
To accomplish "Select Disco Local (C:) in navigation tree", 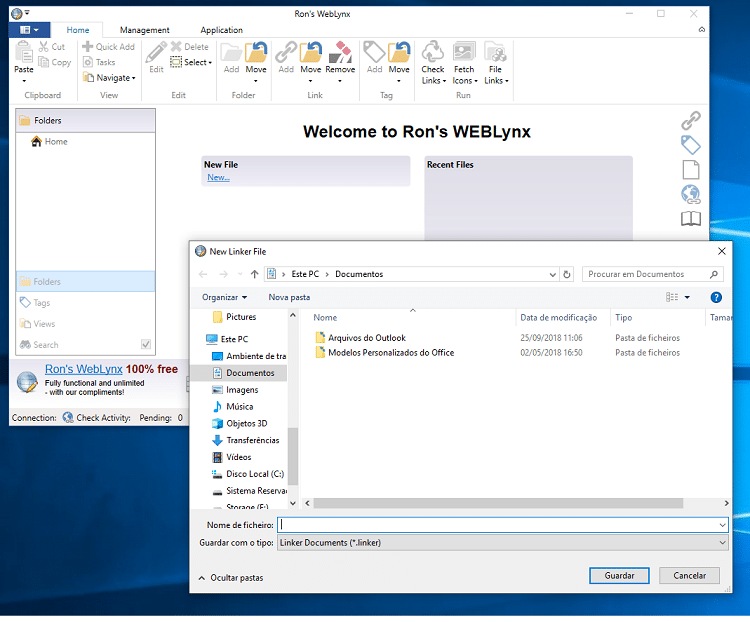I will point(248,474).
